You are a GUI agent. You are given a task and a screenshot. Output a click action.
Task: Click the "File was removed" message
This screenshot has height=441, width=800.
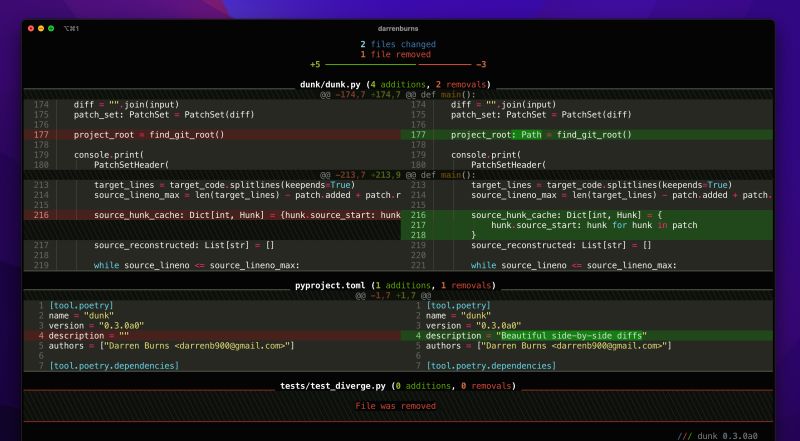point(395,406)
